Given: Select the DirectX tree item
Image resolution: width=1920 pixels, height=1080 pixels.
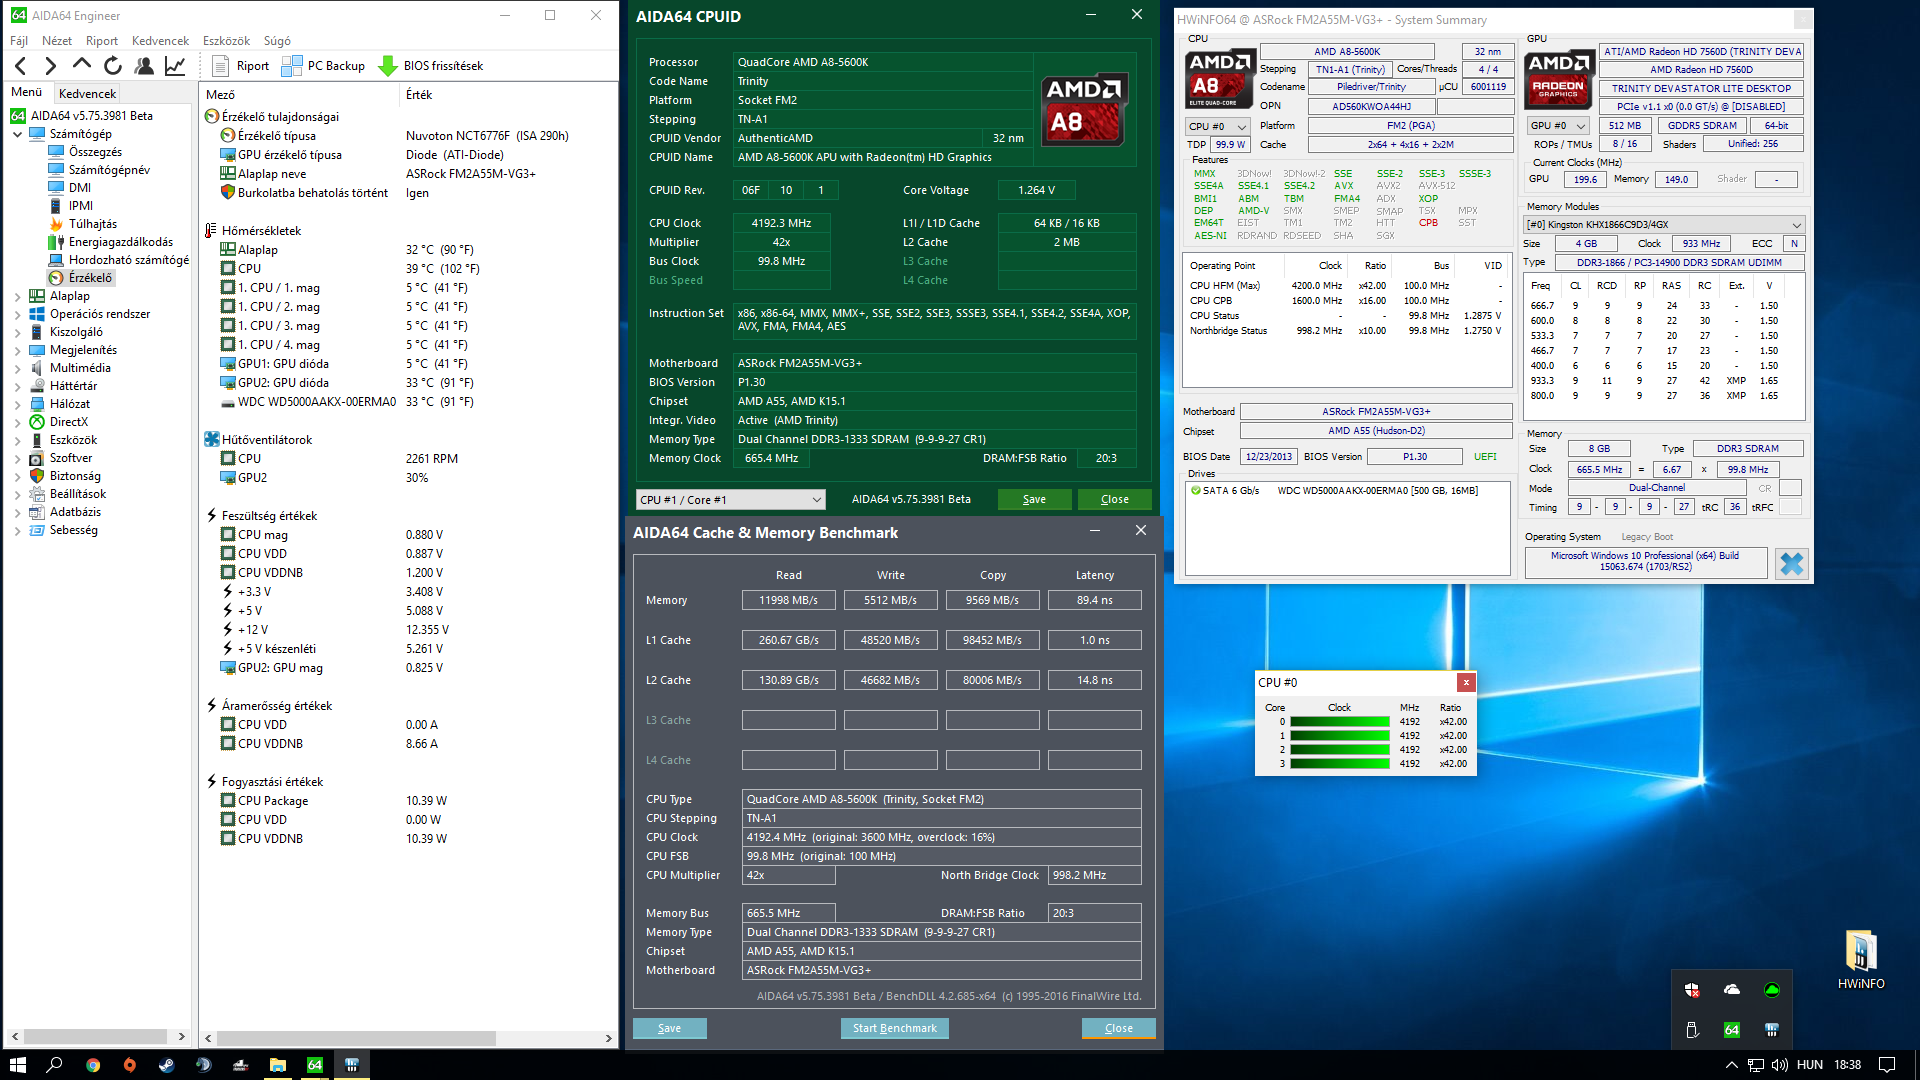Looking at the screenshot, I should click(x=68, y=422).
